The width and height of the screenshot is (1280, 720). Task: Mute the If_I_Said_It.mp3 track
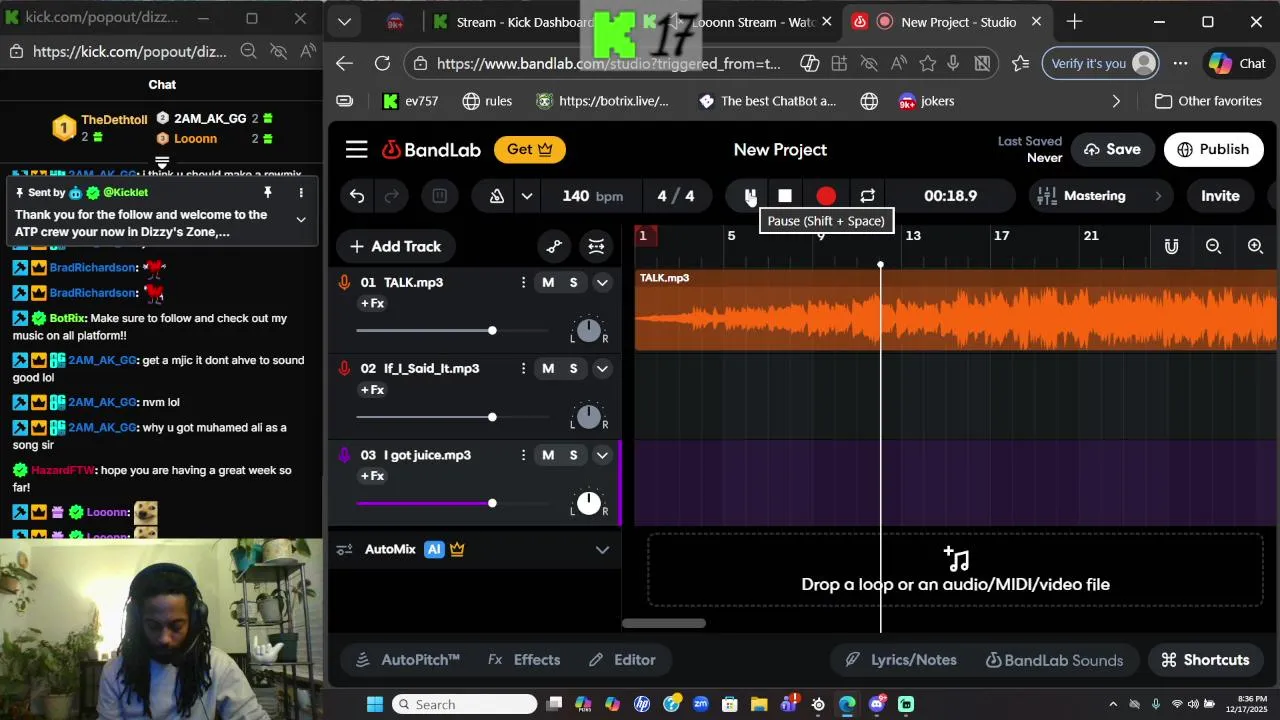[x=548, y=368]
